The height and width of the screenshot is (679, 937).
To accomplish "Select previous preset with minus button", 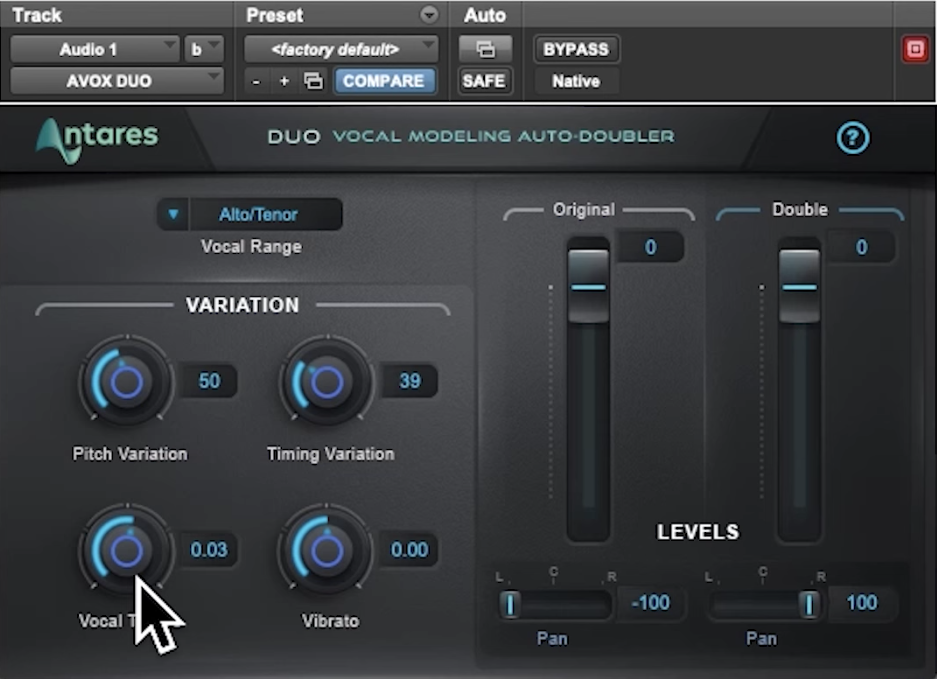I will tap(256, 81).
